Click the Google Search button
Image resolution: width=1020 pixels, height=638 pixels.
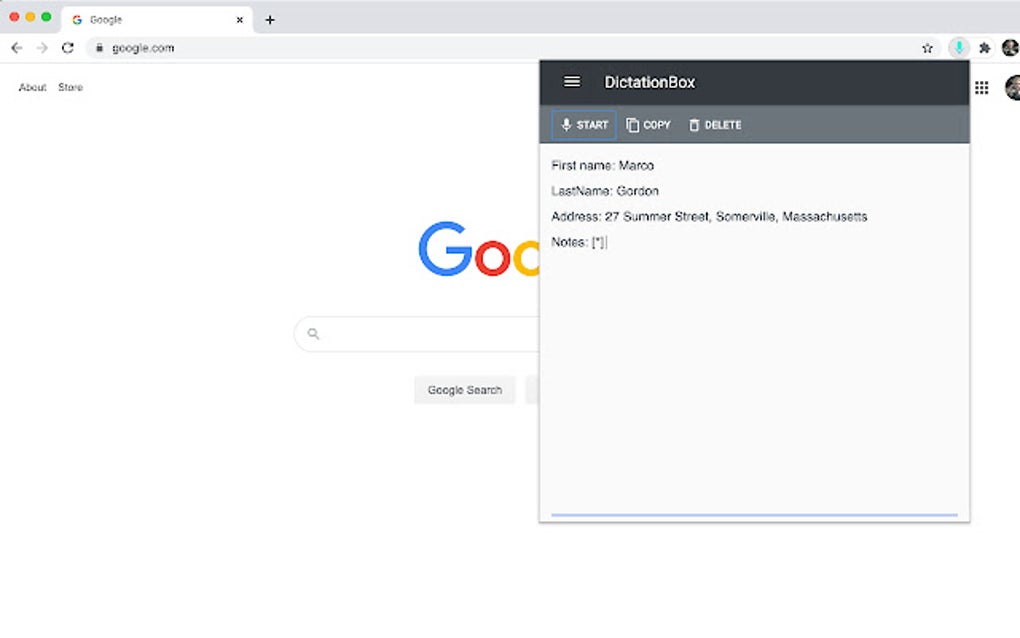[x=464, y=390]
